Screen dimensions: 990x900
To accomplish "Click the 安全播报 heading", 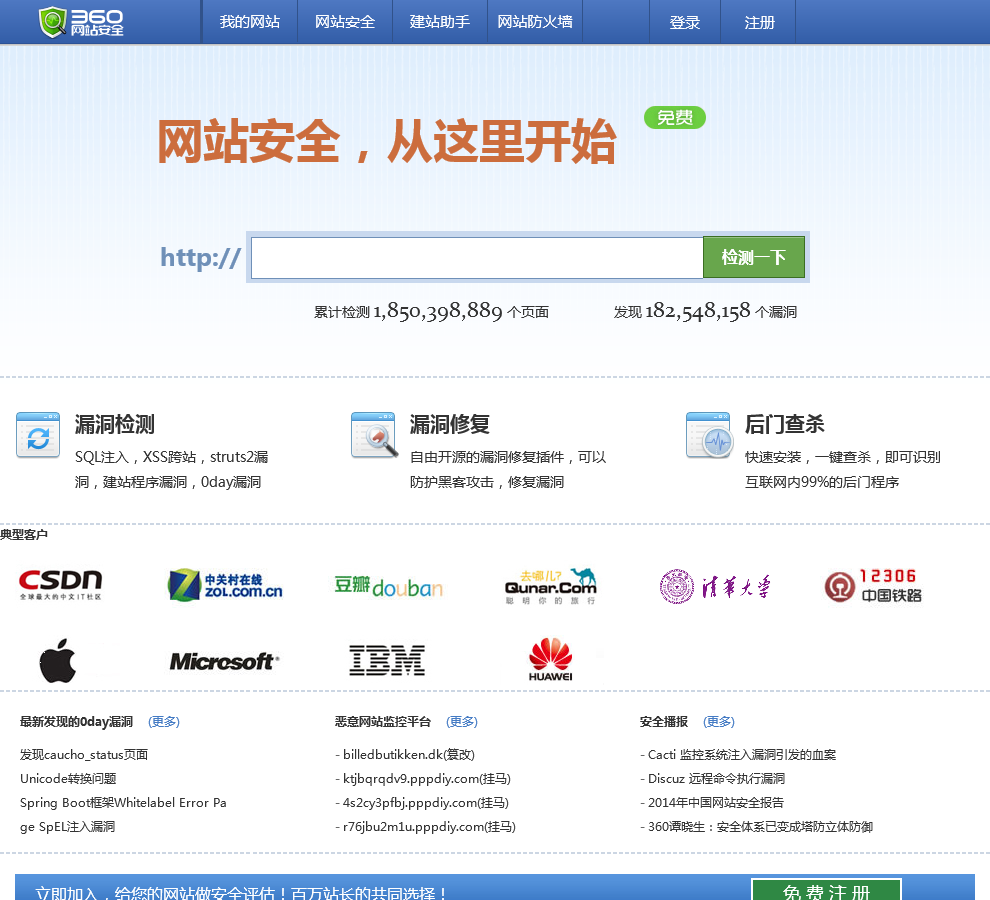I will tap(664, 721).
